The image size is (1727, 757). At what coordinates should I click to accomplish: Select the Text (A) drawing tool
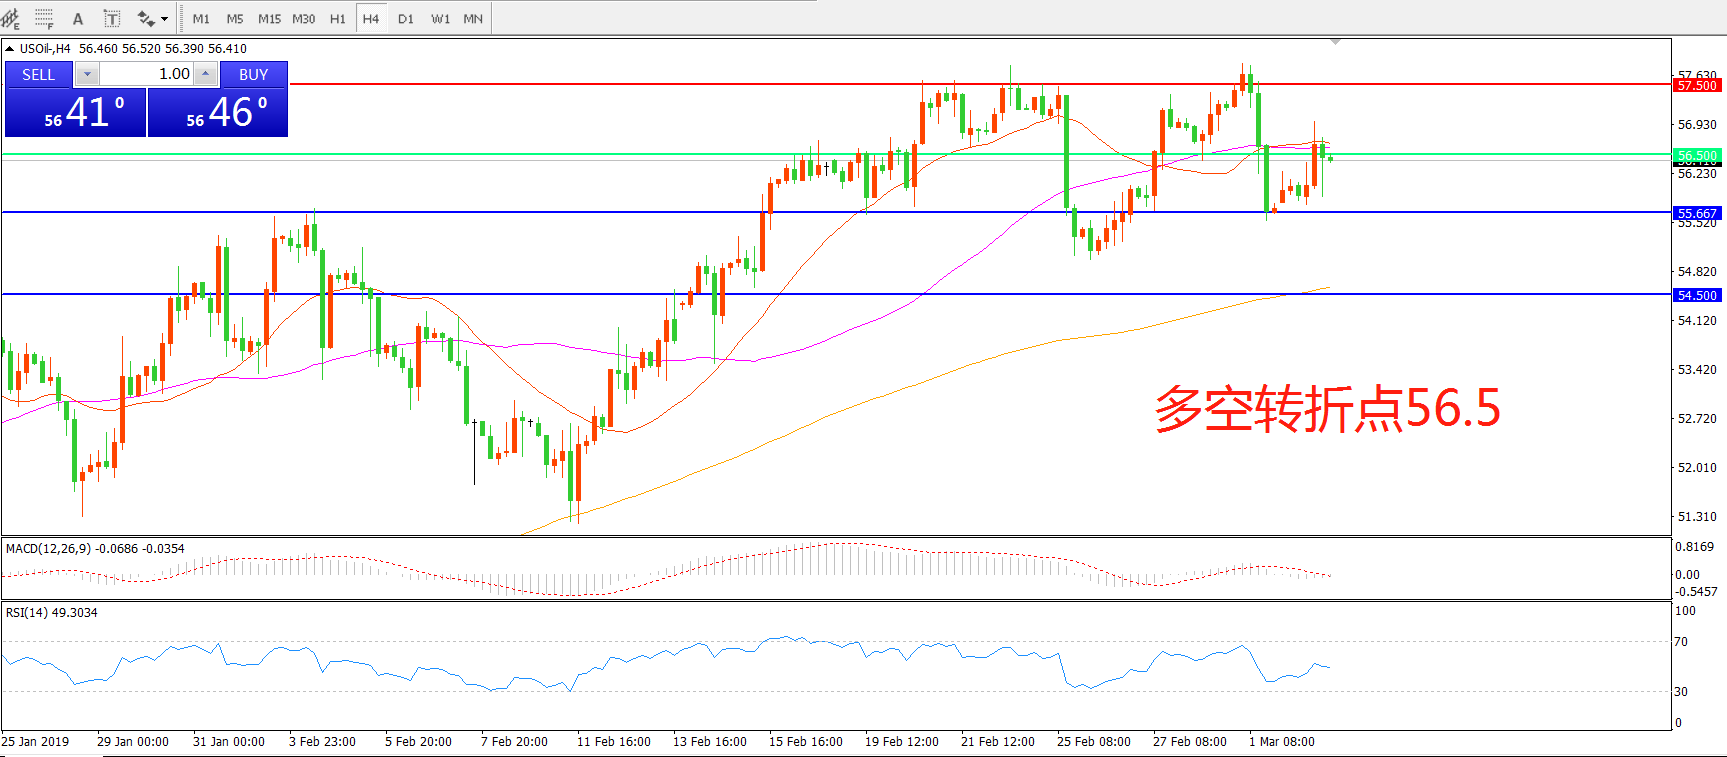(78, 18)
